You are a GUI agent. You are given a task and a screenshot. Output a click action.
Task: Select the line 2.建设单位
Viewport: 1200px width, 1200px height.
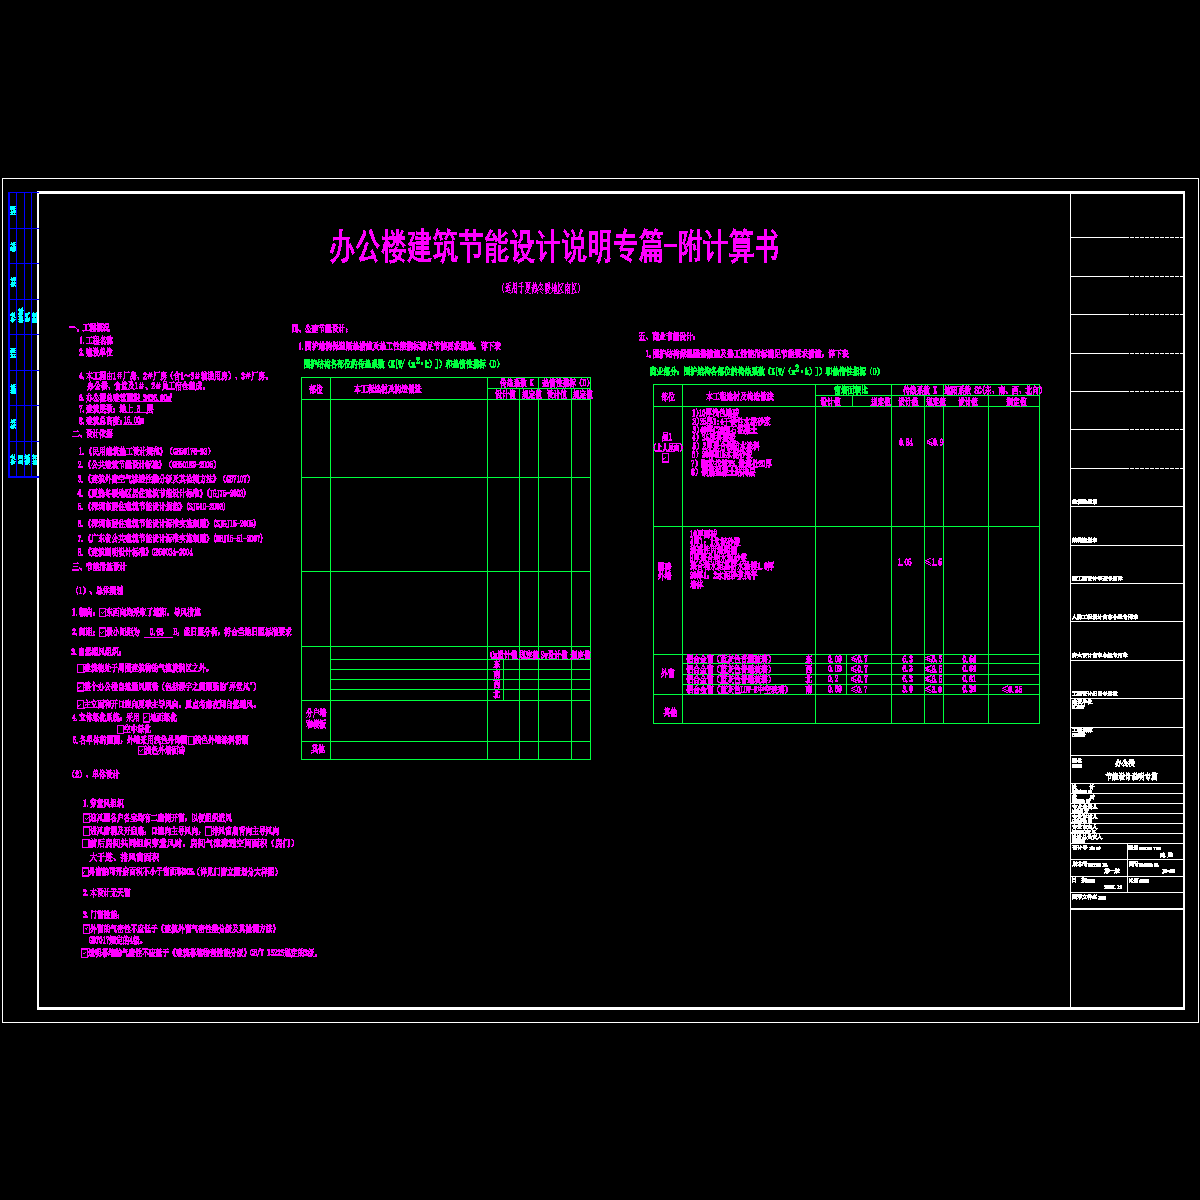tap(95, 352)
